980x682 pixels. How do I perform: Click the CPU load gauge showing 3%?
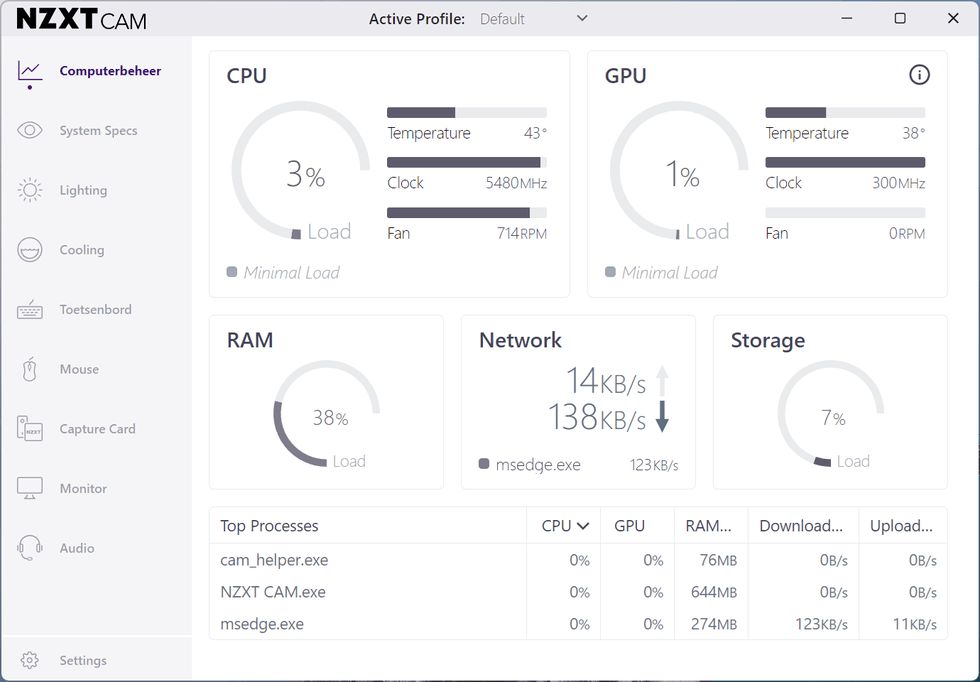[301, 171]
